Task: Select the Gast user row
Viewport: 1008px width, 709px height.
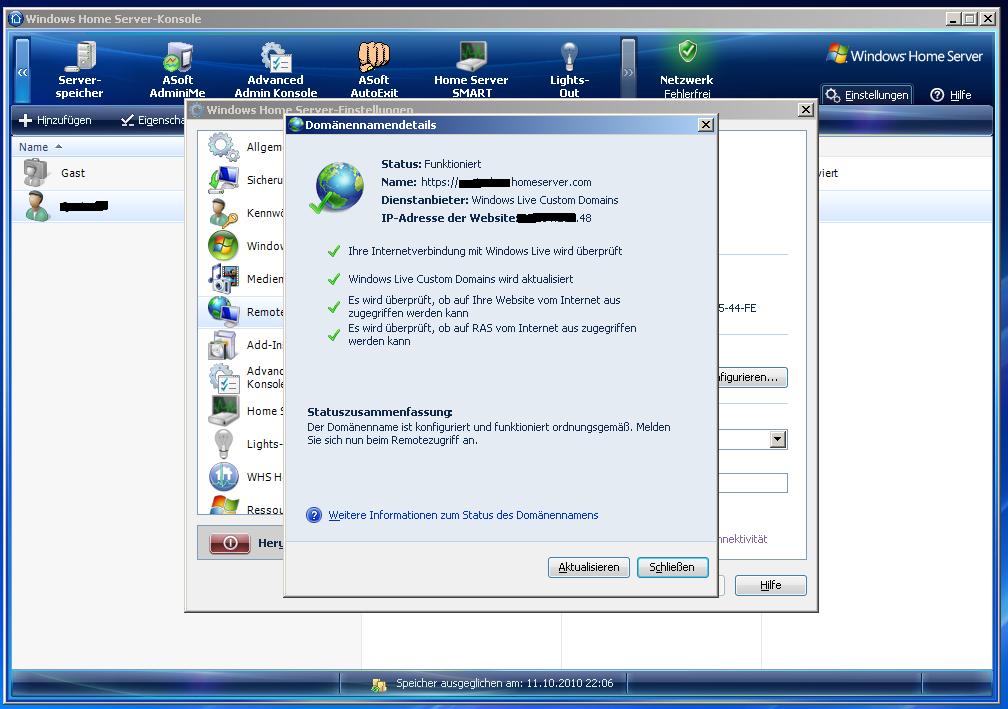Action: (98, 173)
